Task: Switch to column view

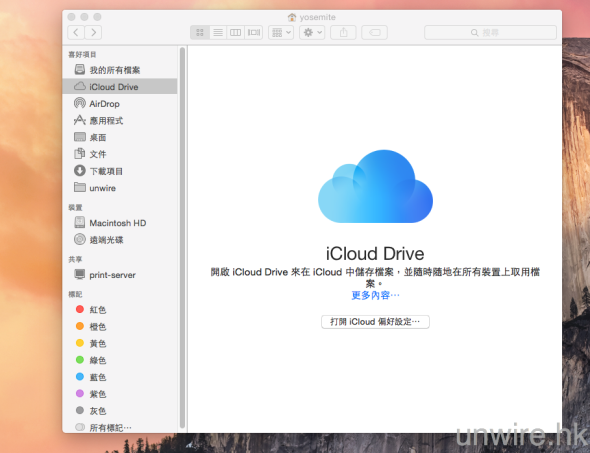Action: 236,32
